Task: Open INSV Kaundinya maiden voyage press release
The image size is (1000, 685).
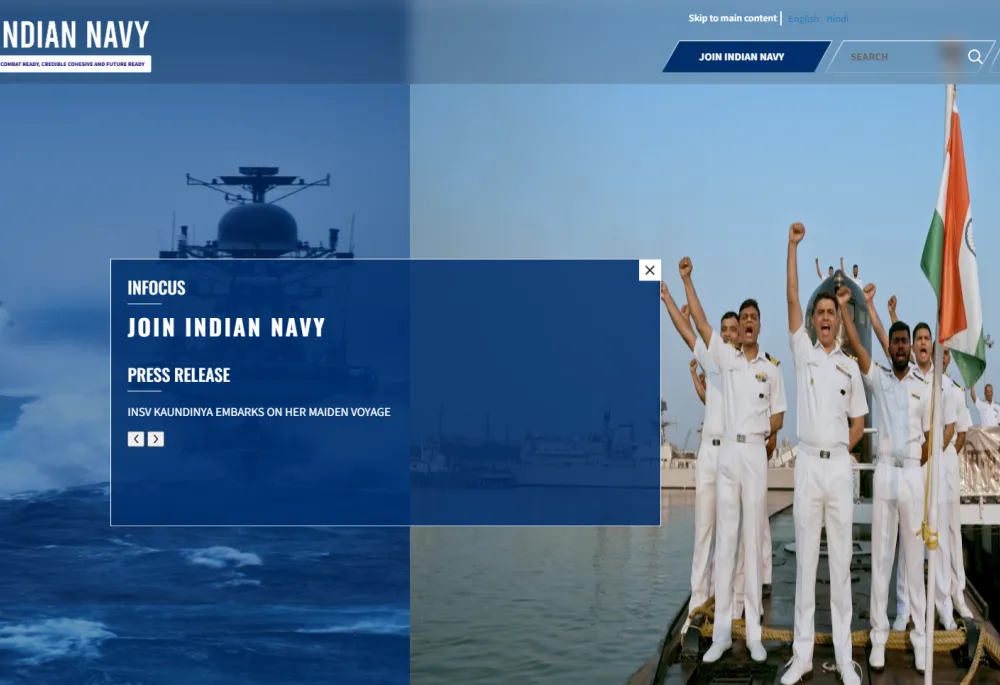Action: [259, 412]
